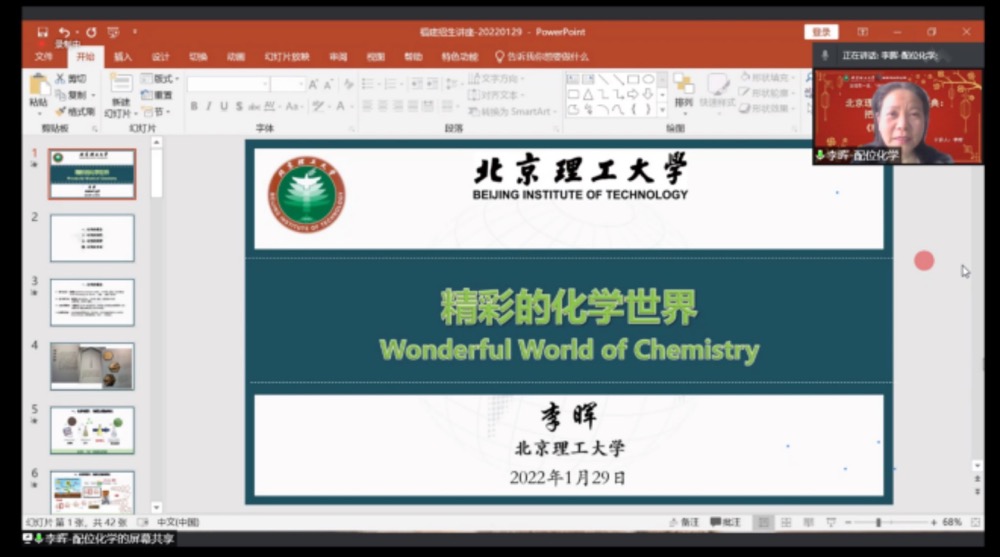
Task: Select the Text Box shape in gallery
Action: pyautogui.click(x=573, y=79)
